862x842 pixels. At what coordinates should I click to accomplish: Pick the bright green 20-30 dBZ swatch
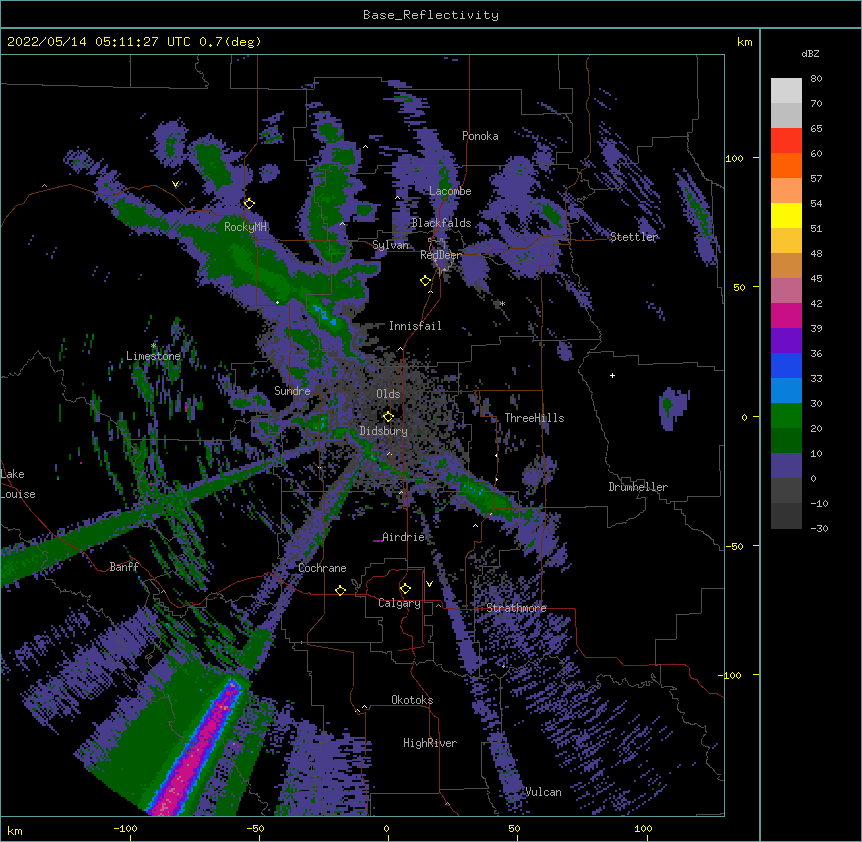click(x=786, y=416)
